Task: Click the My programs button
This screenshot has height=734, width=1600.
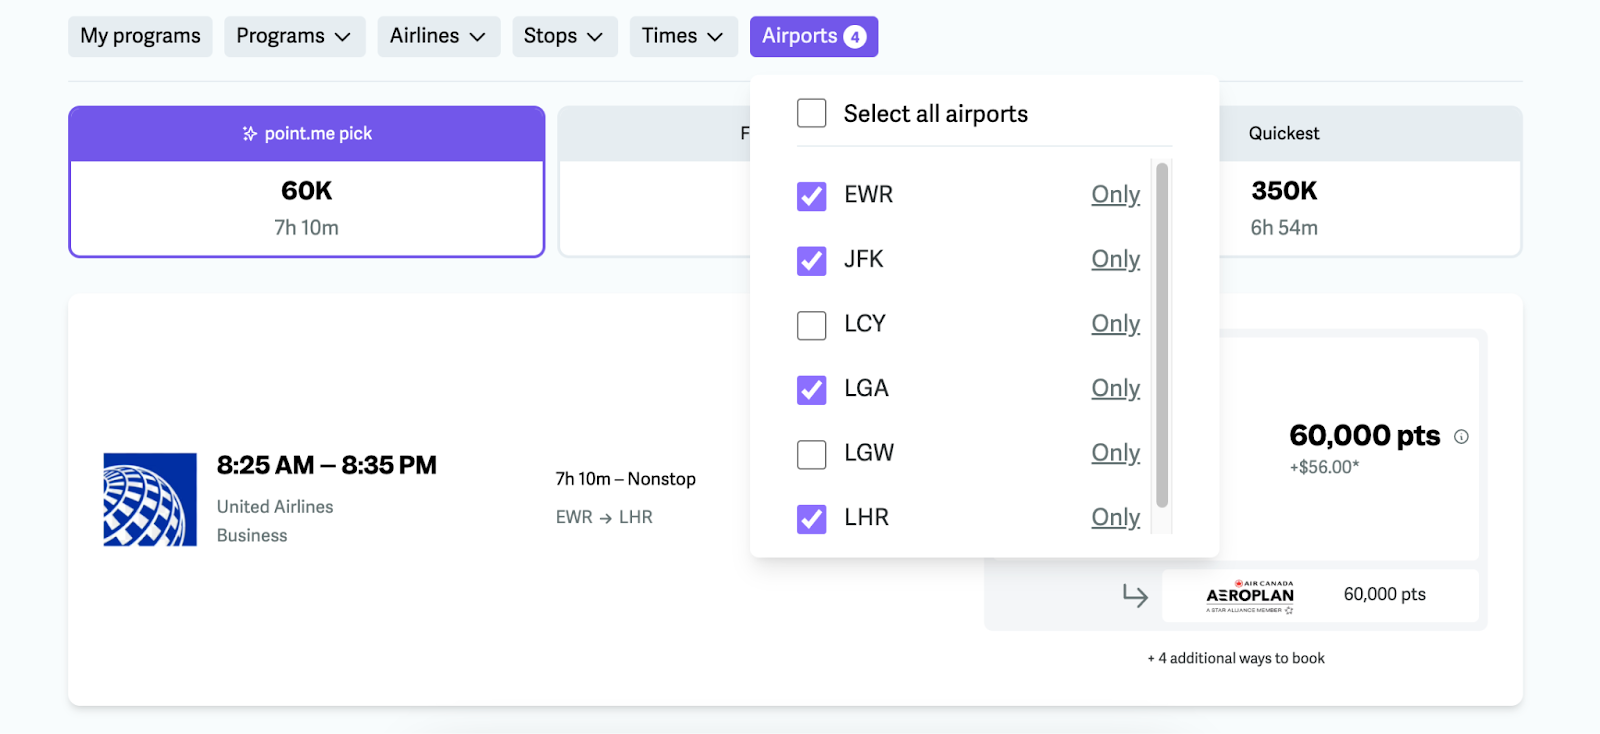Action: point(140,37)
